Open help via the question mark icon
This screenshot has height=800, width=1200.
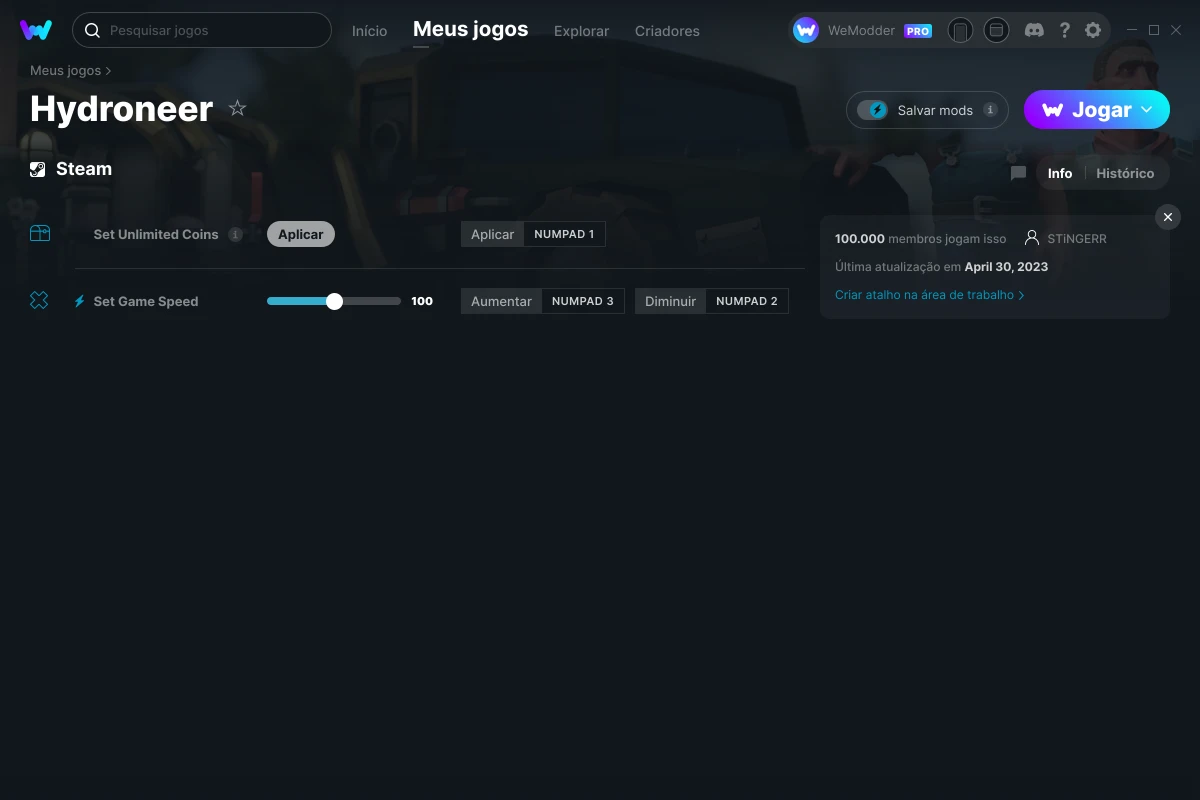click(1064, 30)
